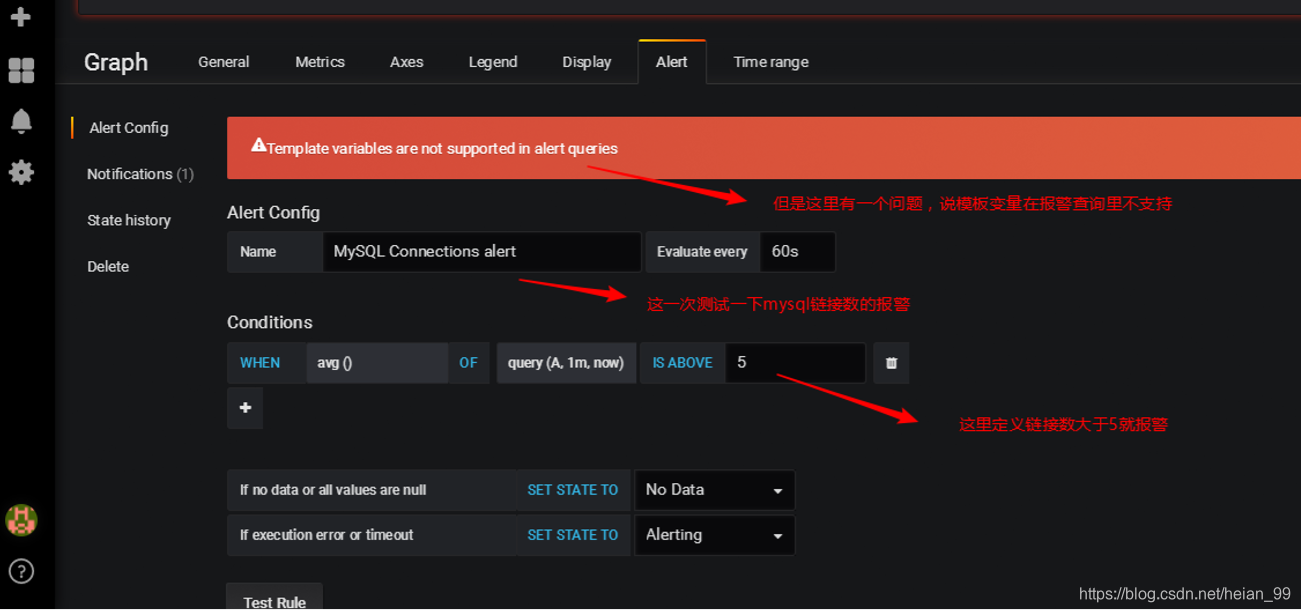
Task: Delete the condition with trash icon
Action: pos(891,363)
